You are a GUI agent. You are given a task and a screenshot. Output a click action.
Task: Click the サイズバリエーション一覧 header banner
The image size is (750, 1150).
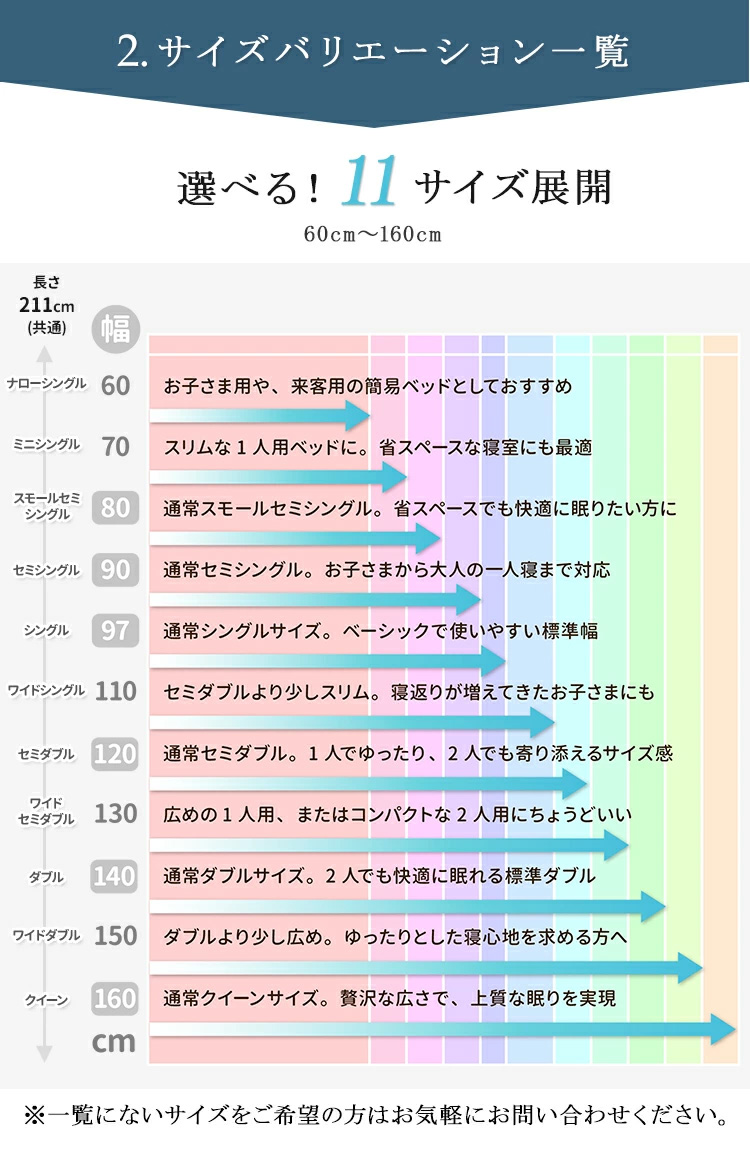(374, 52)
